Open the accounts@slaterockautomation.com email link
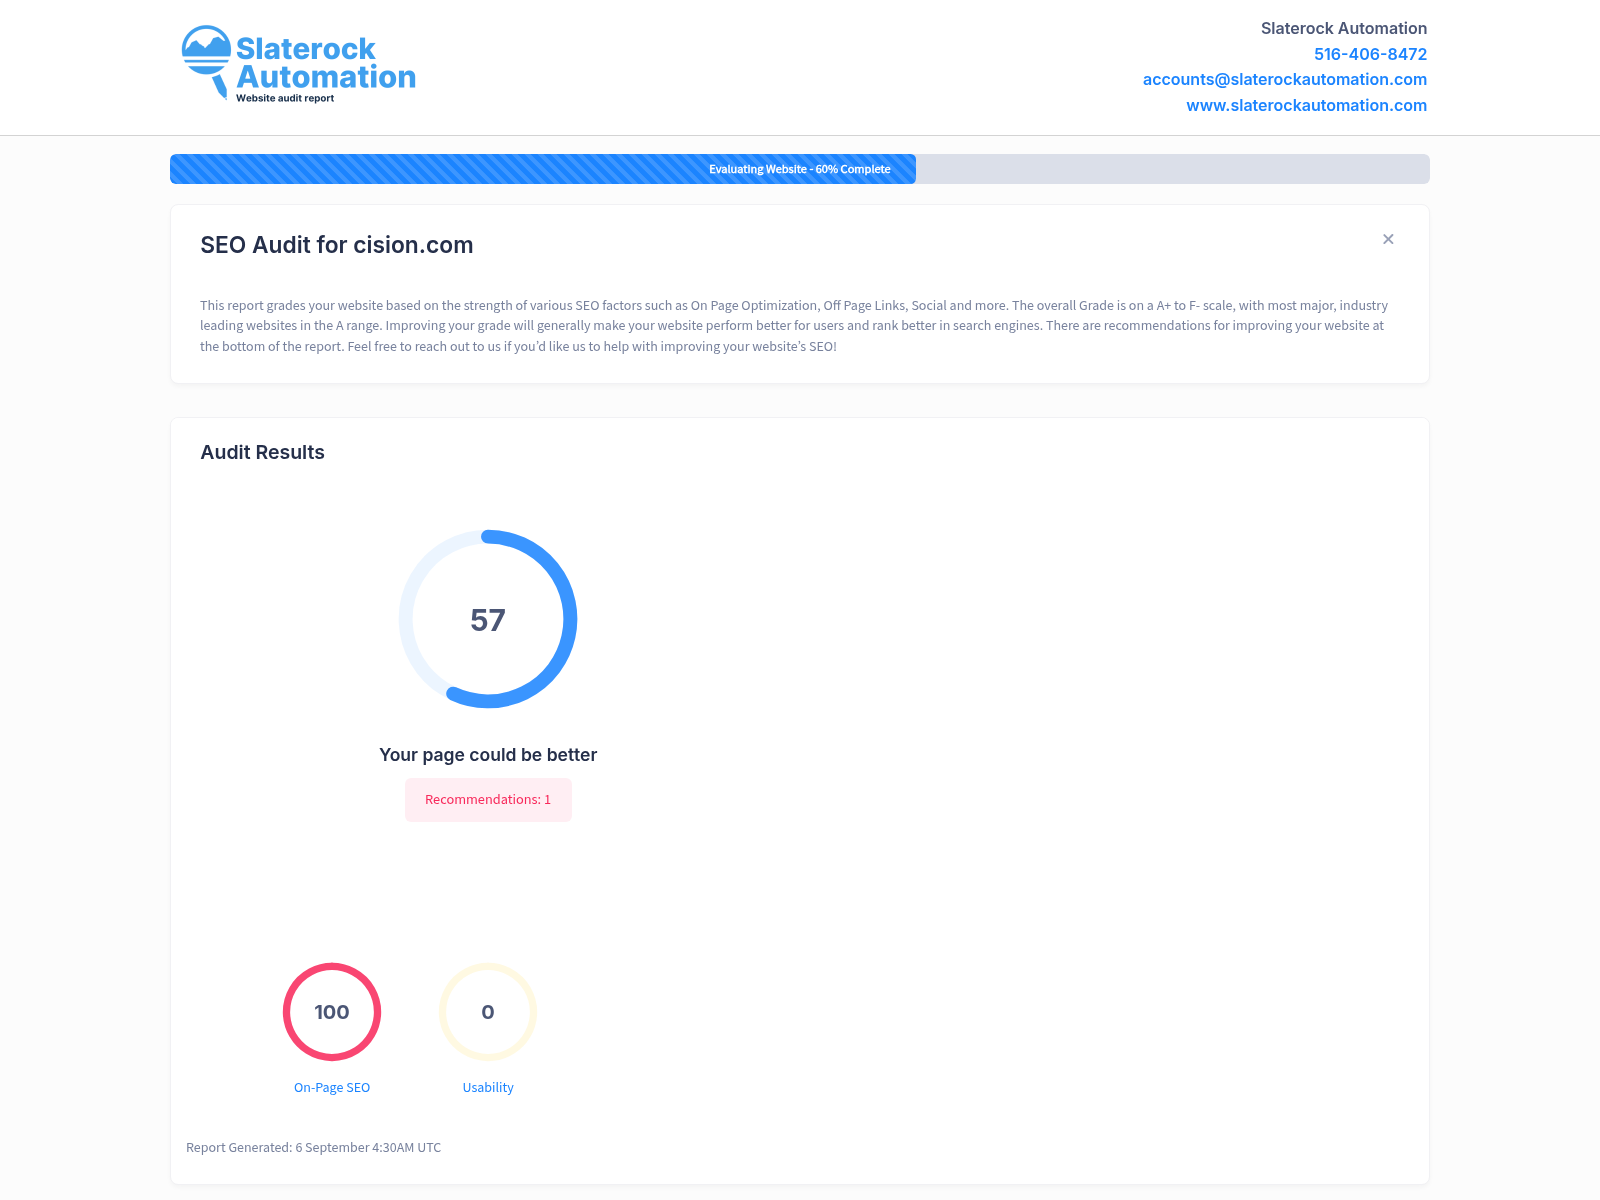This screenshot has height=1200, width=1600. [1284, 79]
